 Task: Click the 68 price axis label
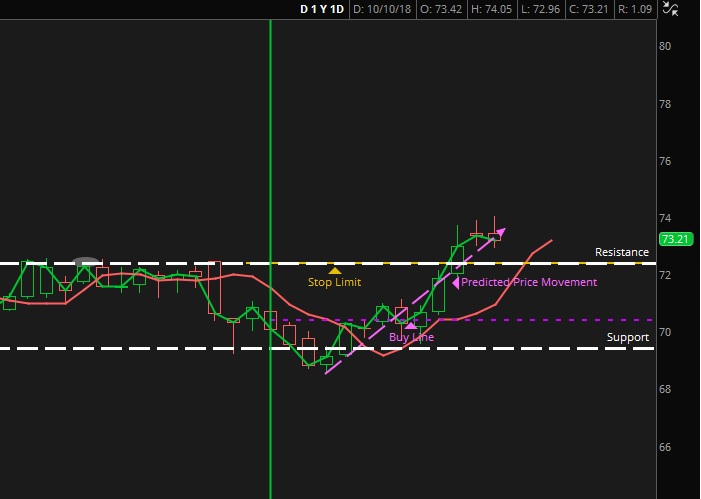pyautogui.click(x=665, y=389)
